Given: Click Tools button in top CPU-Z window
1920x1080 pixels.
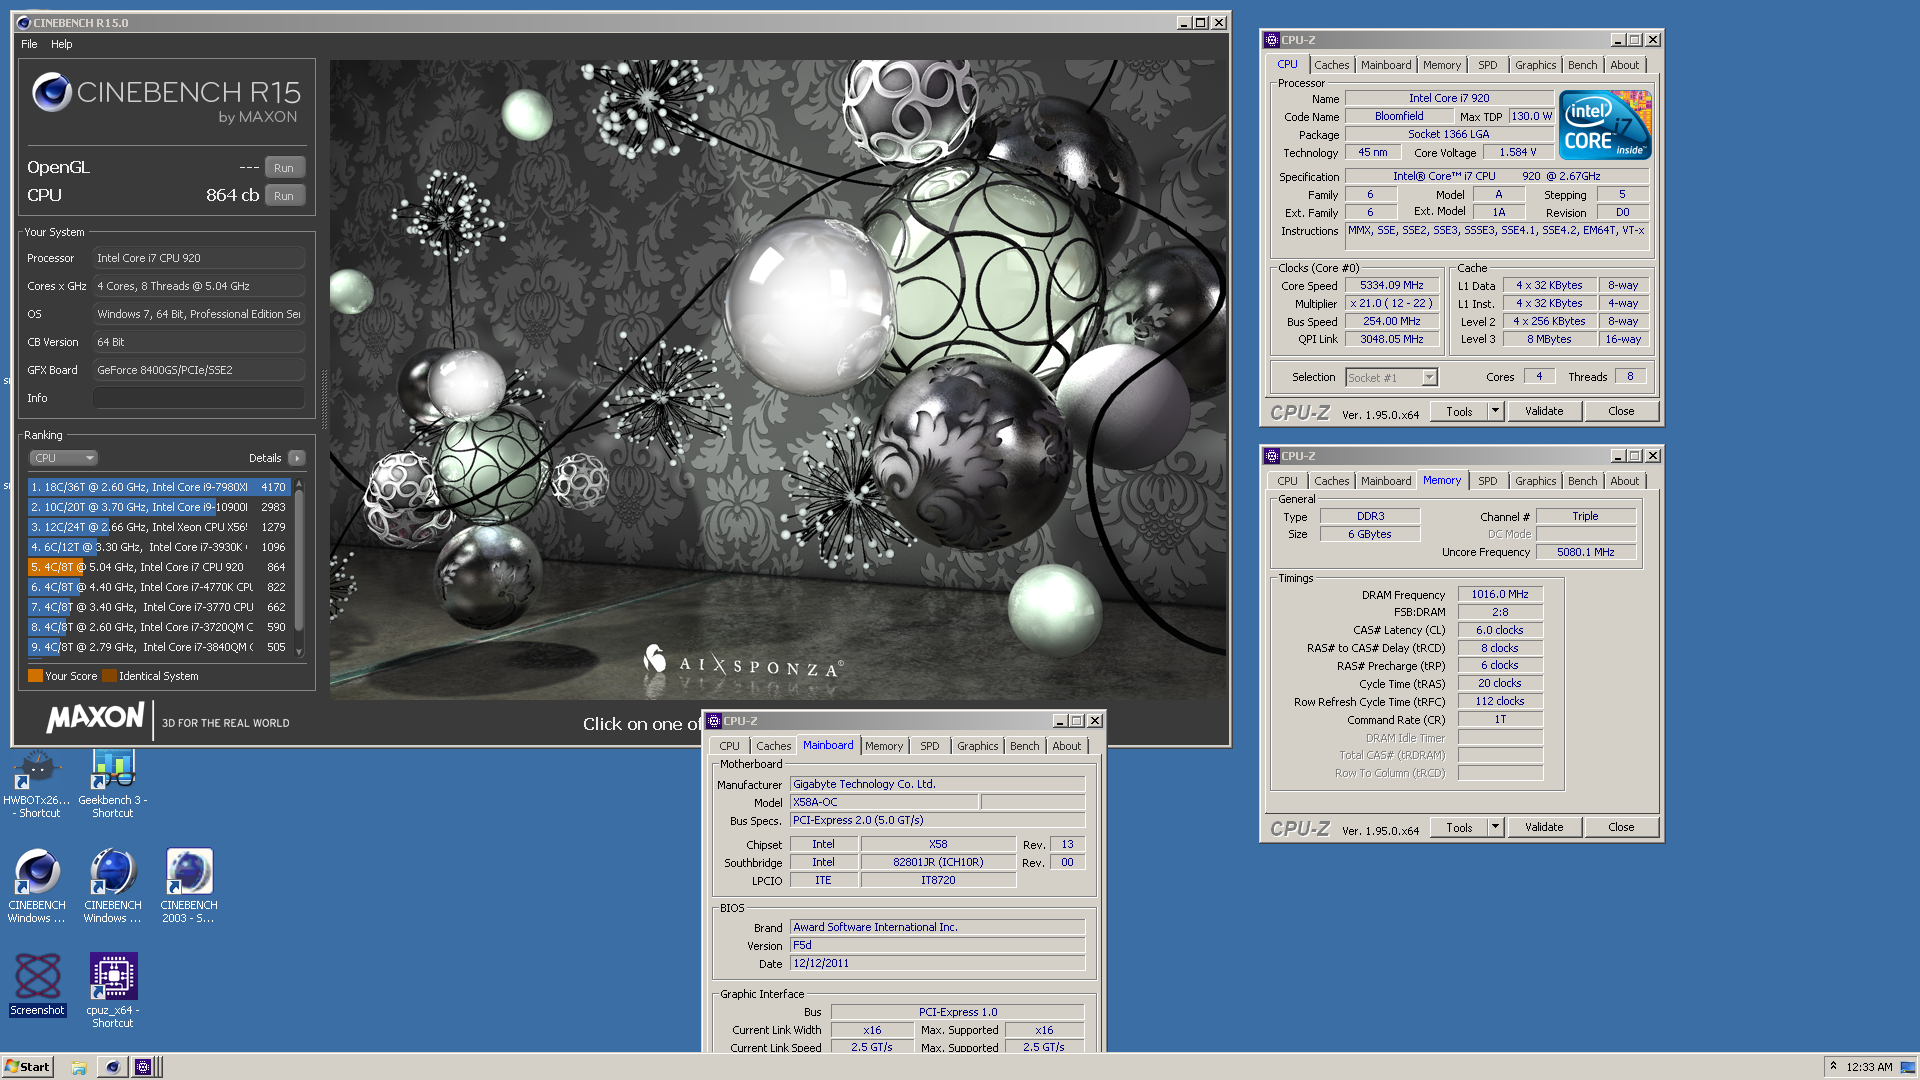Looking at the screenshot, I should [1459, 411].
